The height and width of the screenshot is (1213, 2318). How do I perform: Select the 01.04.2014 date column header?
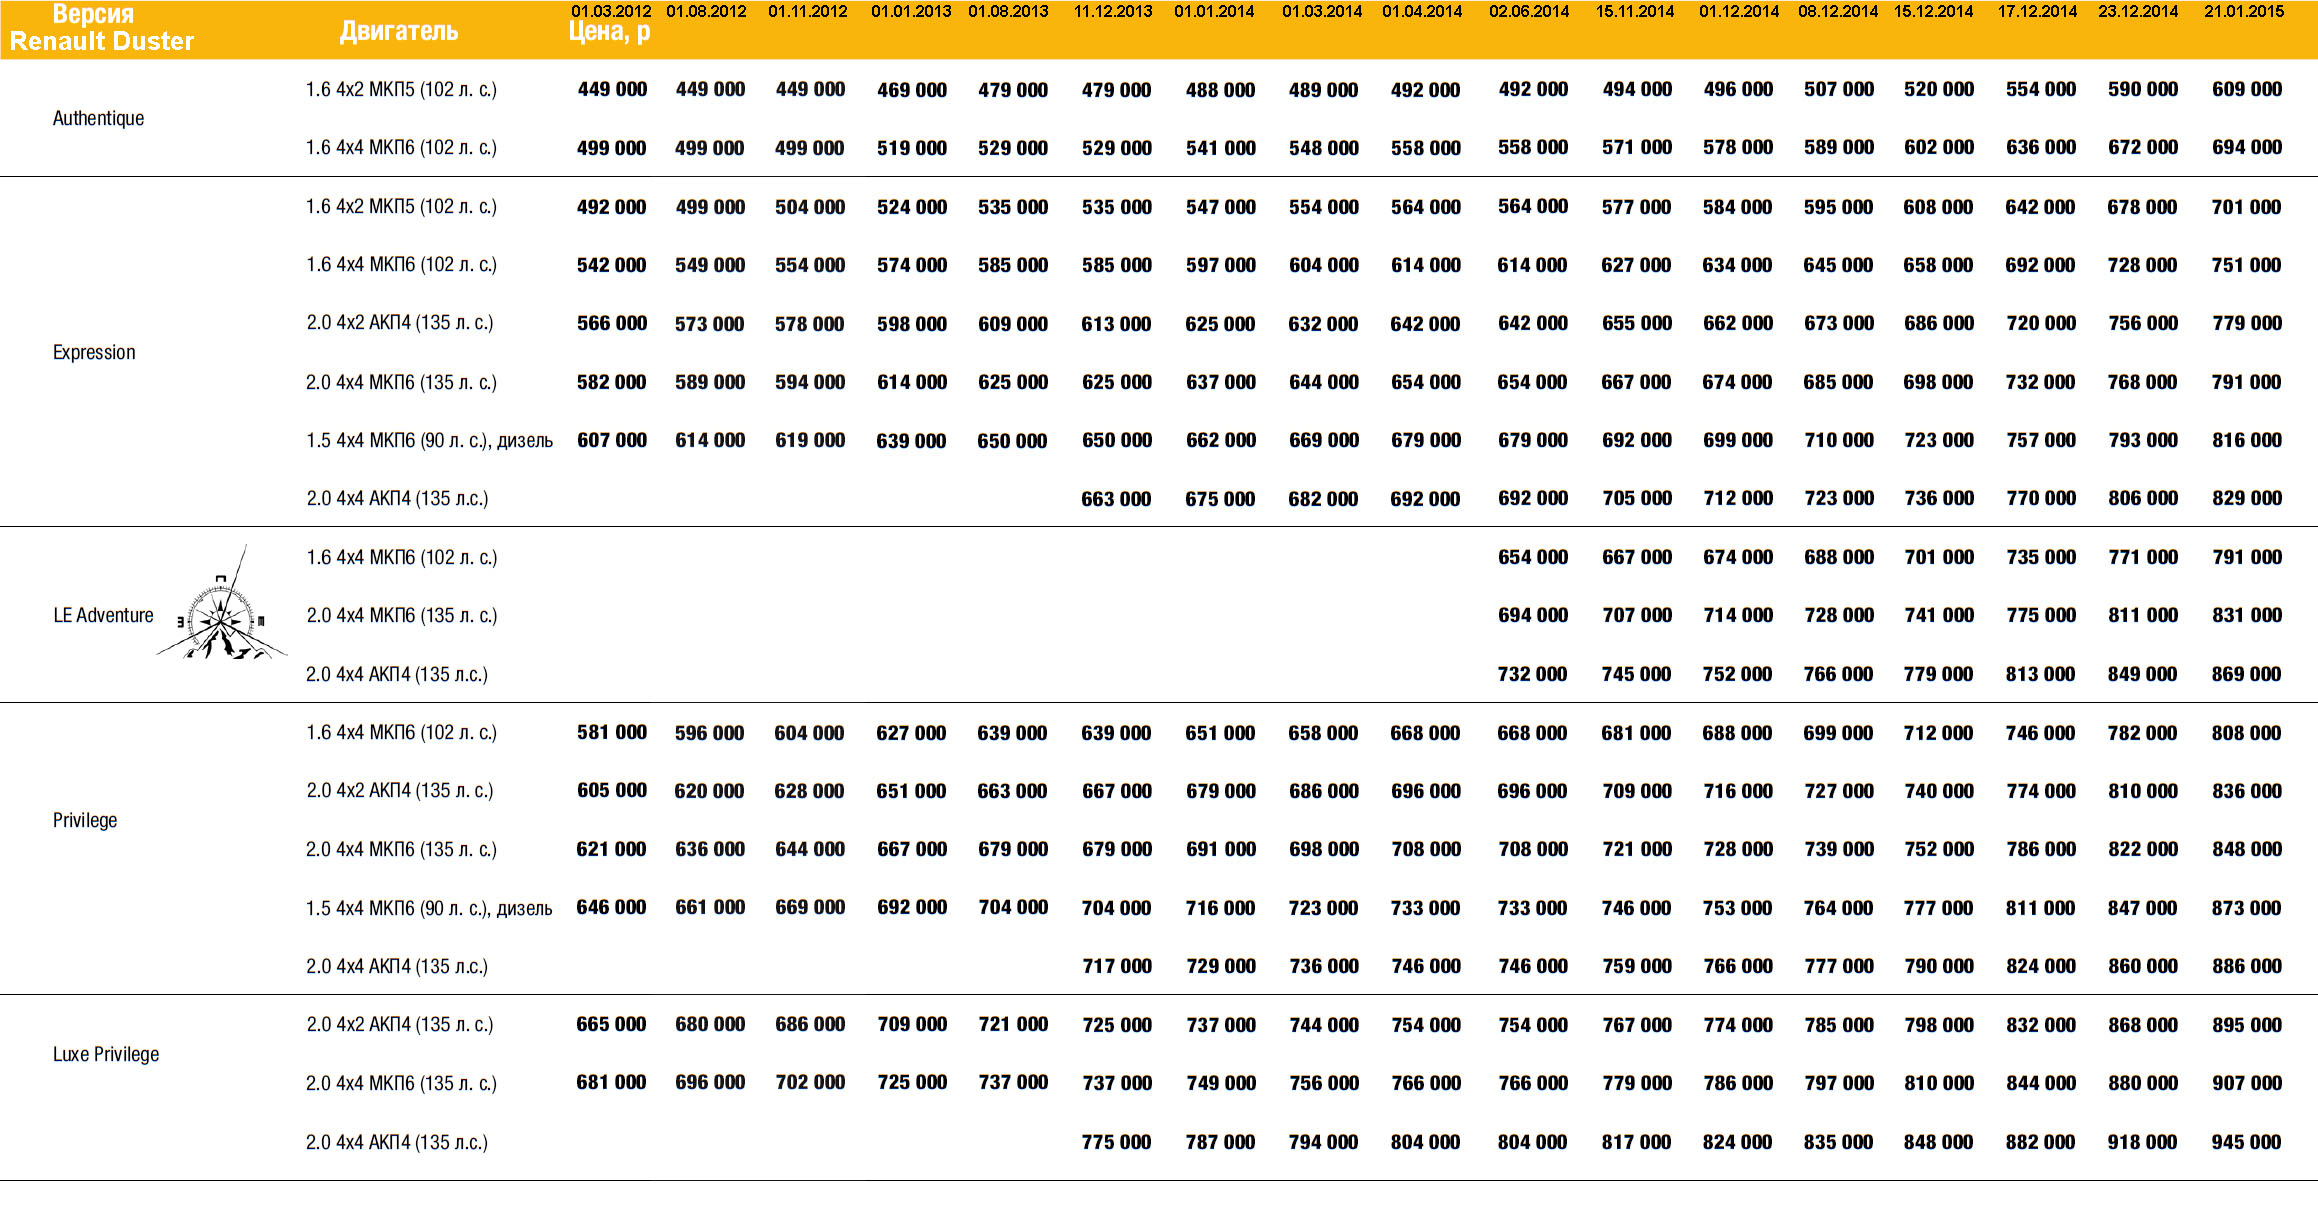pyautogui.click(x=1422, y=11)
